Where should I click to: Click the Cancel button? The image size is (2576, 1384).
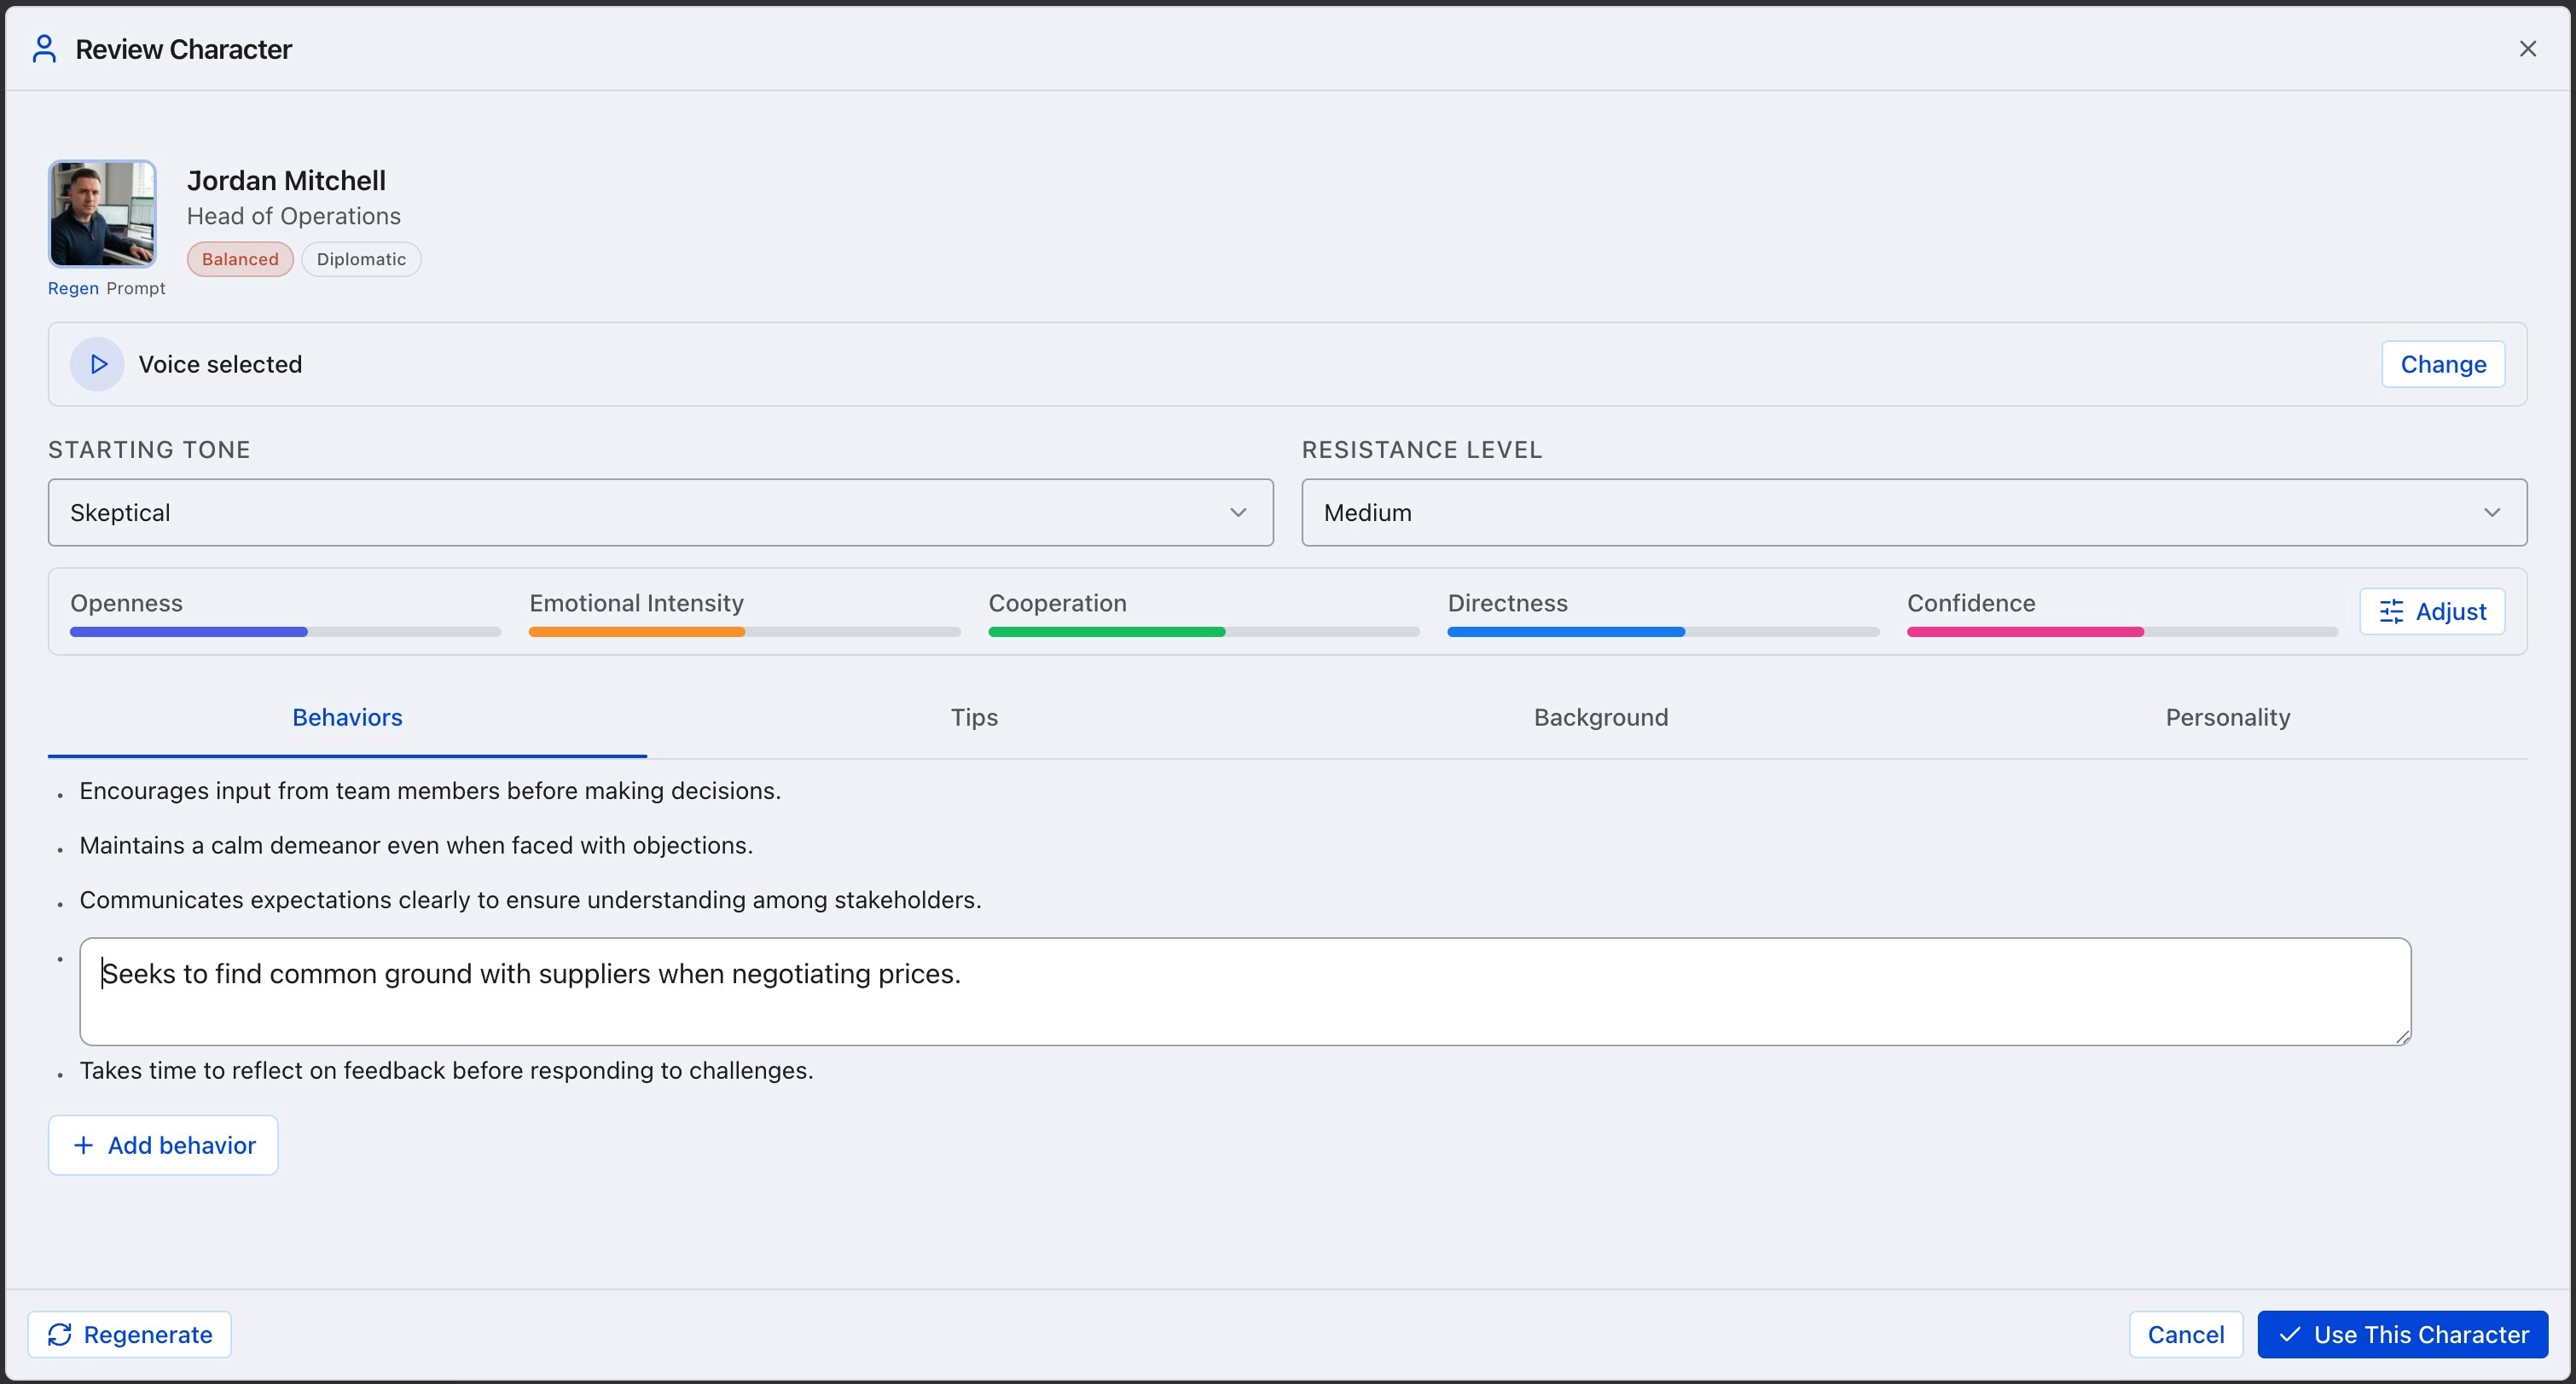tap(2185, 1334)
